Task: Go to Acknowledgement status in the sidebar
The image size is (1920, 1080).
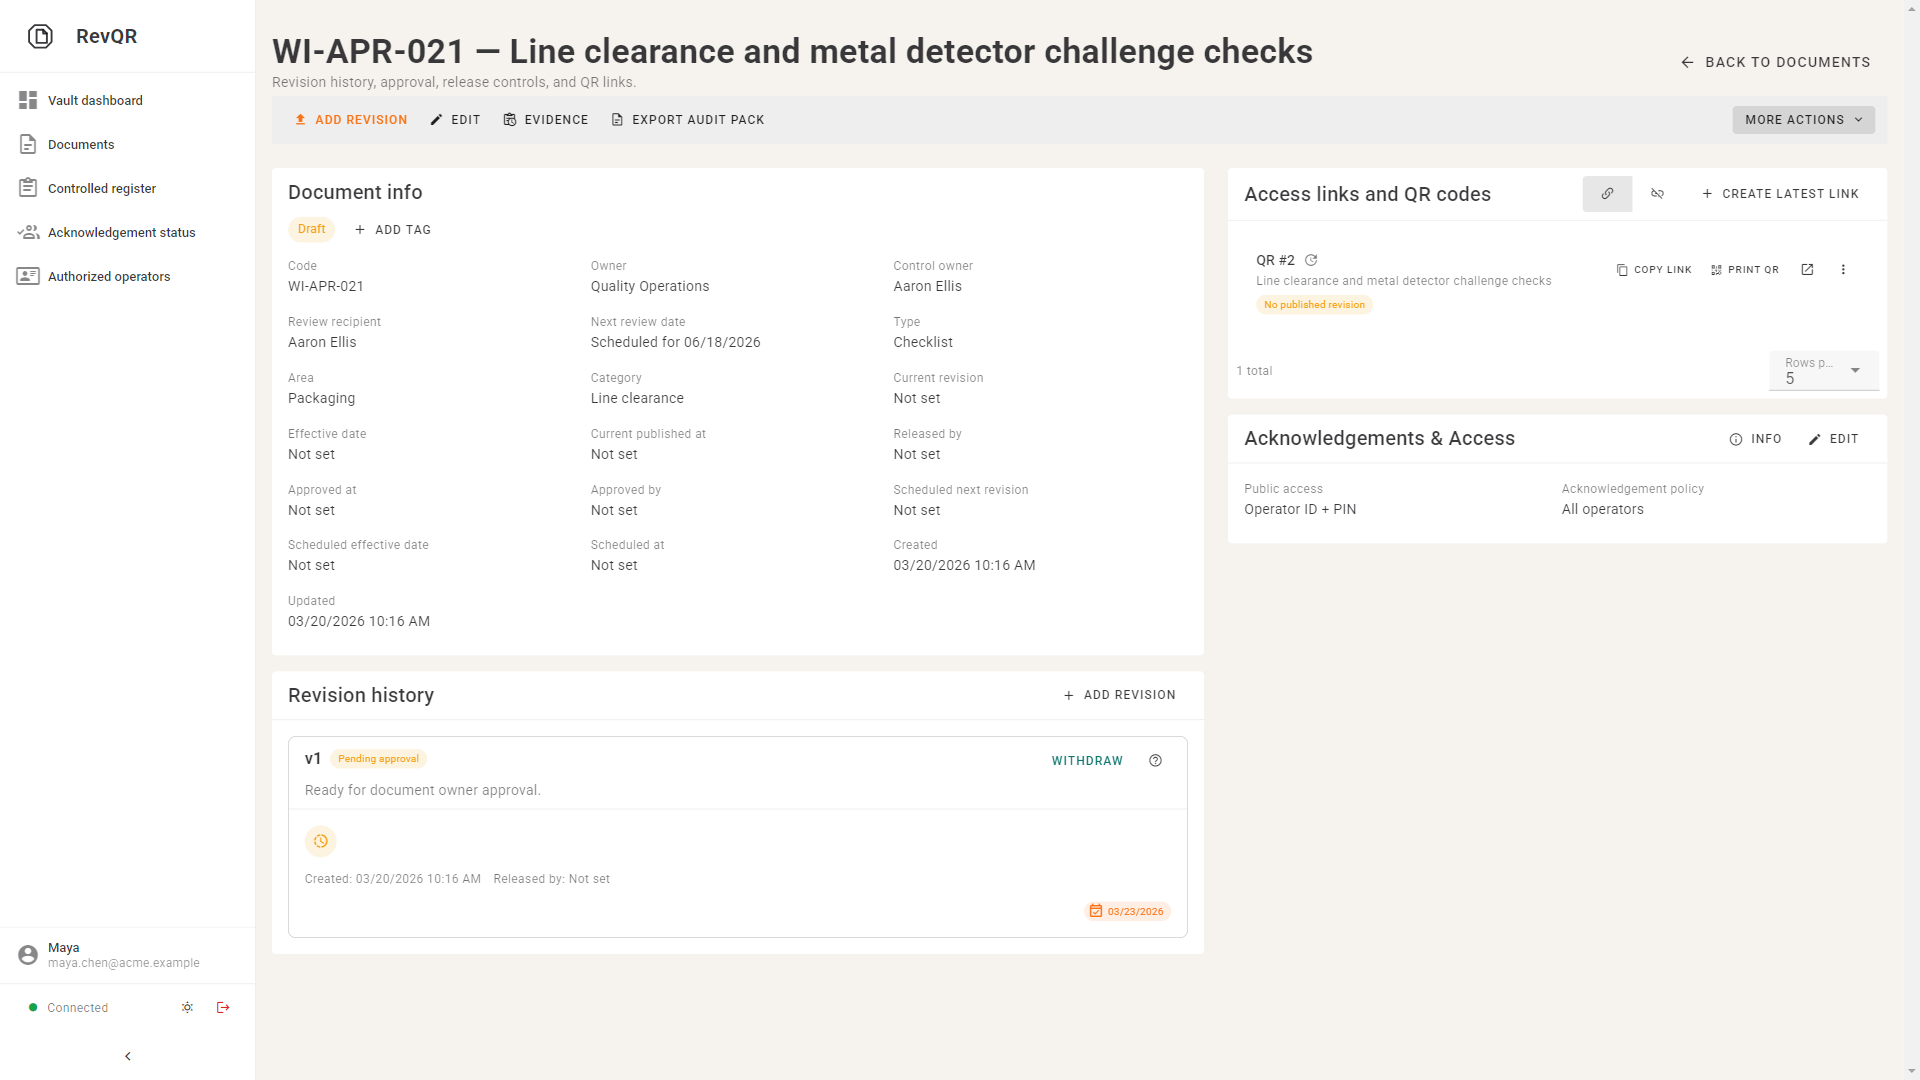Action: coord(29,232)
